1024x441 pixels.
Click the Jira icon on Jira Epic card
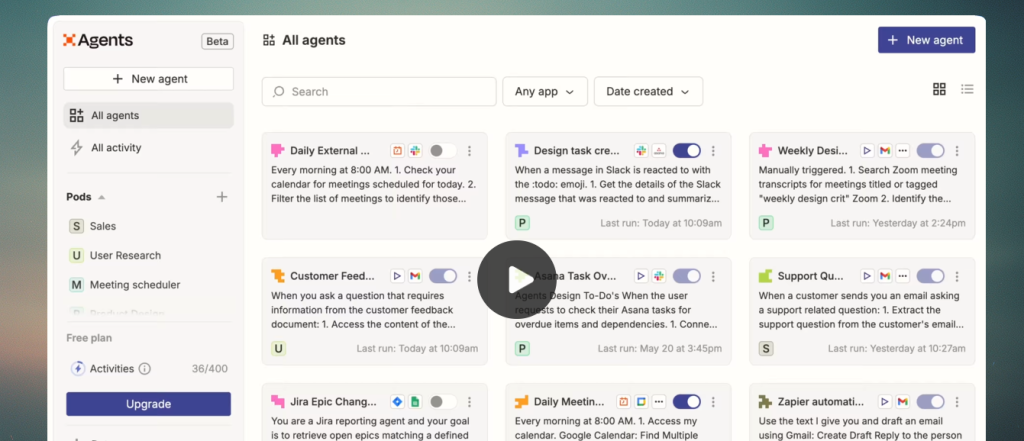397,402
